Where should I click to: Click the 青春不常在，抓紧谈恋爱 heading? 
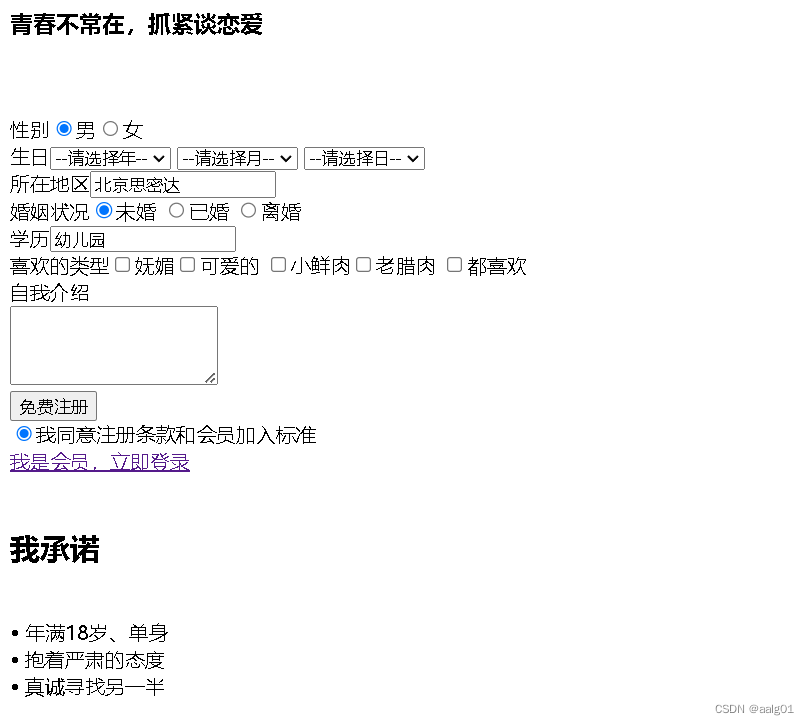136,25
